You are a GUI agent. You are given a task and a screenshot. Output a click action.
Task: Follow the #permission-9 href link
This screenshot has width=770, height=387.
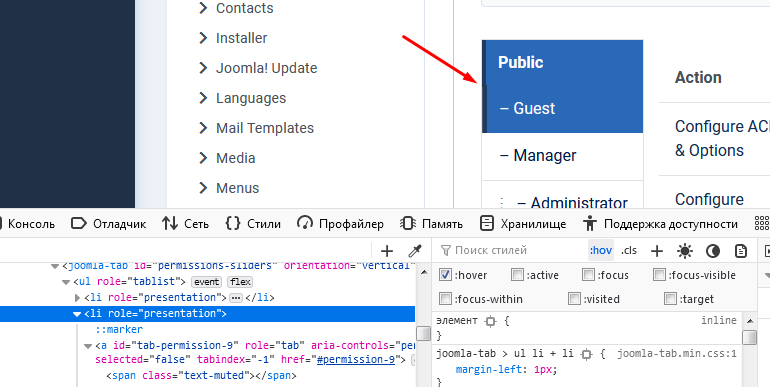[x=356, y=359]
